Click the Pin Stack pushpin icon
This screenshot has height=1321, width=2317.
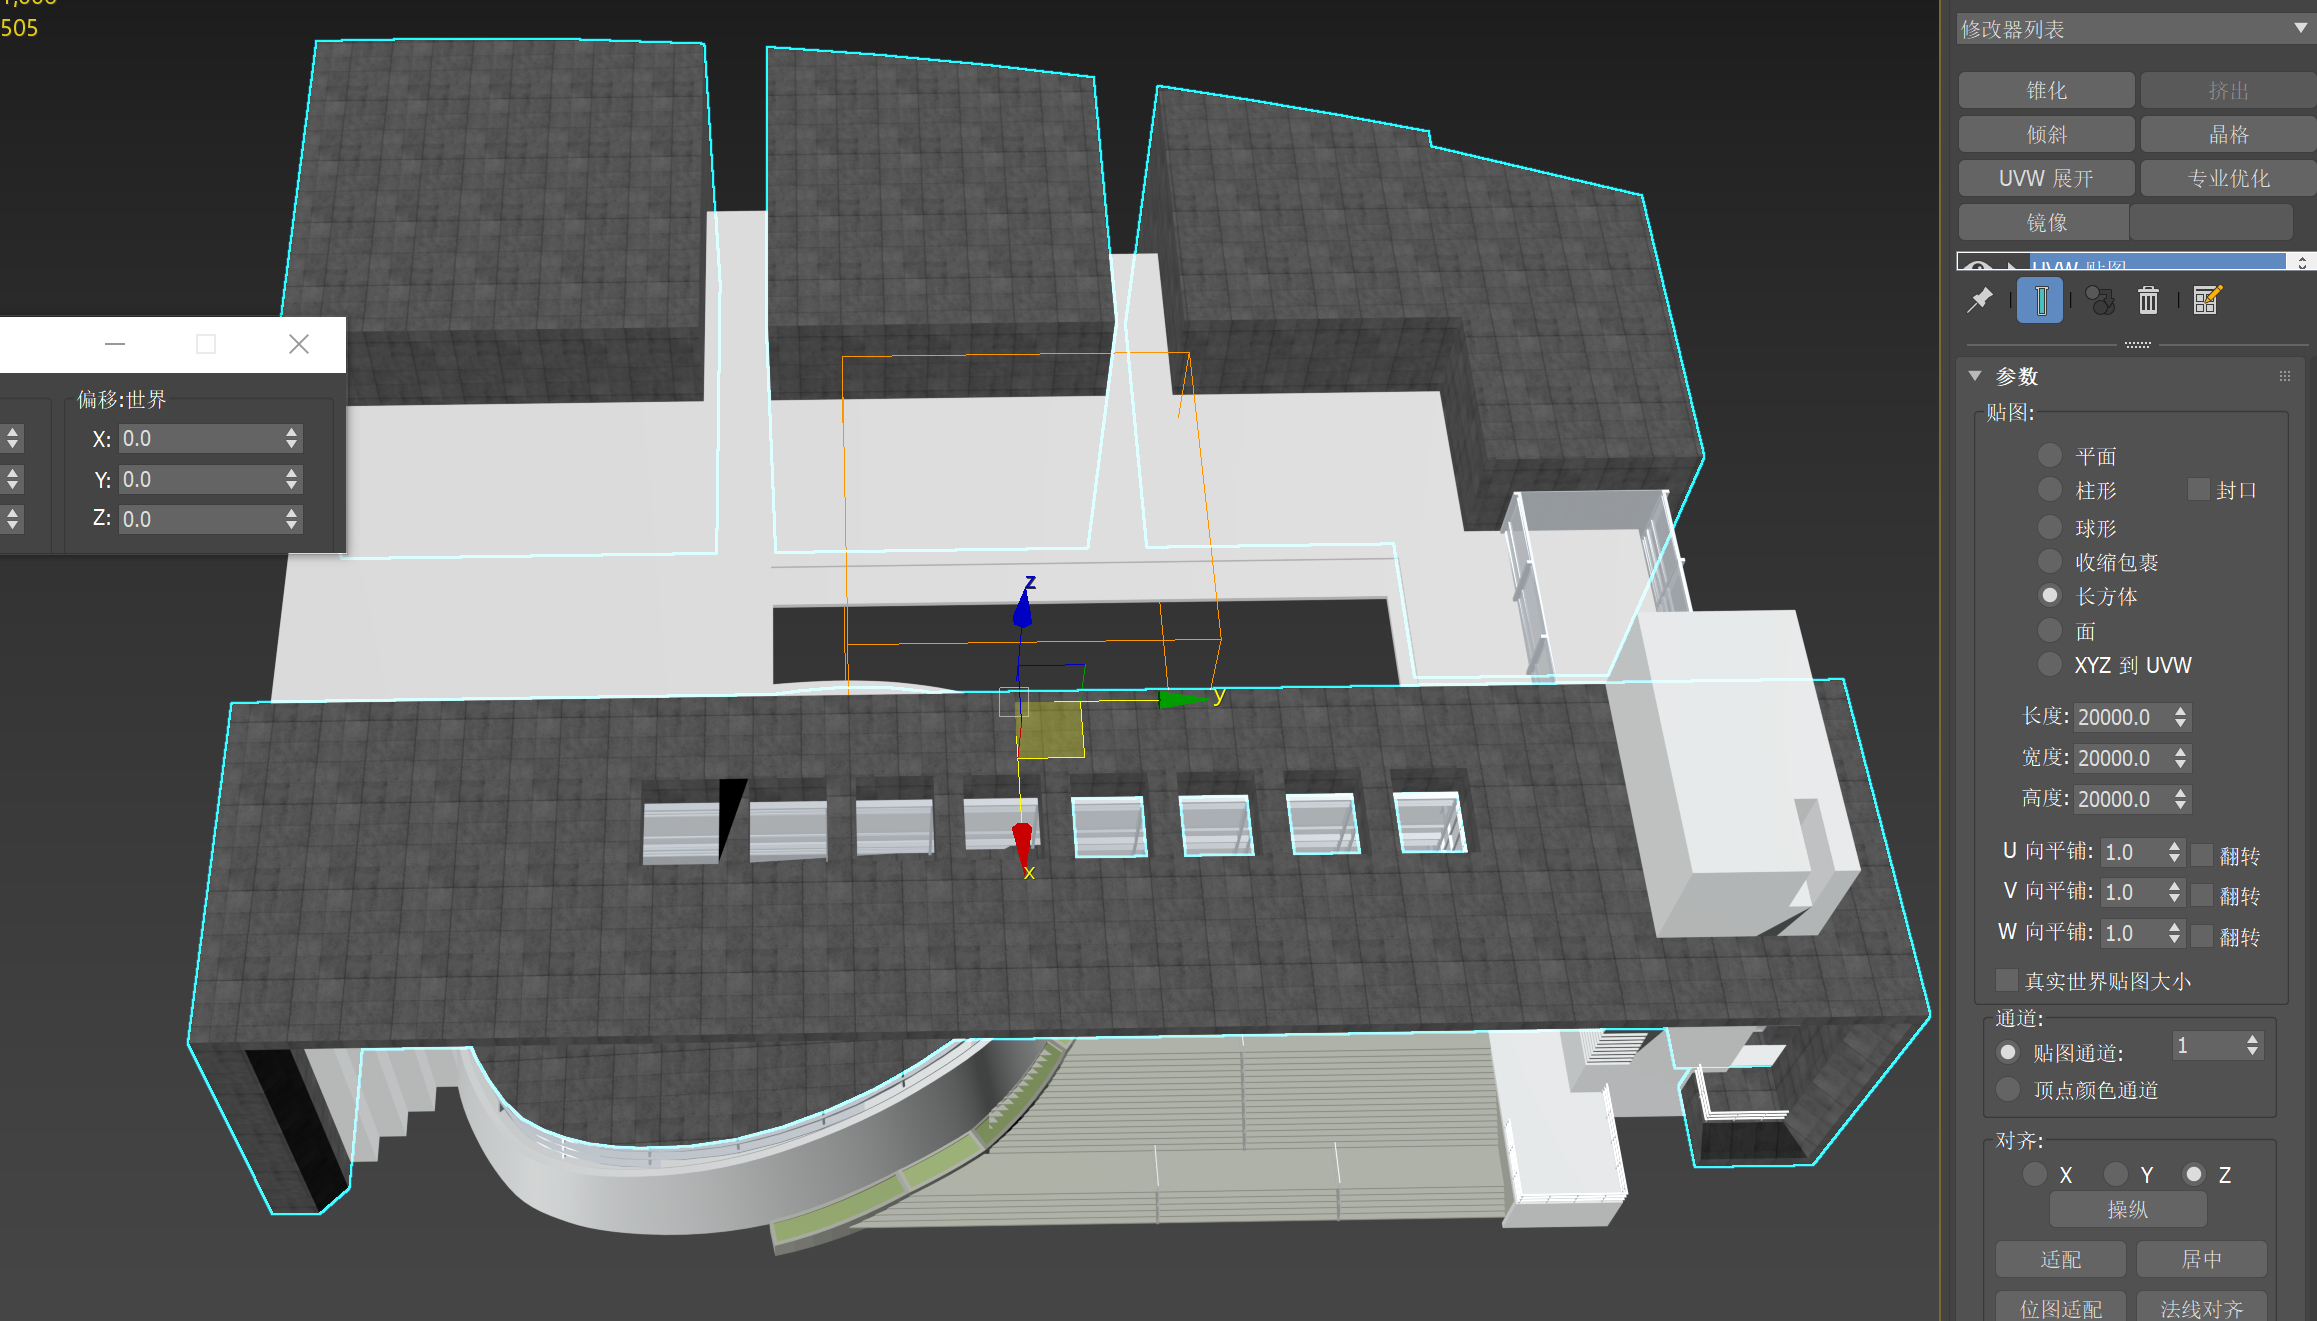(1979, 300)
